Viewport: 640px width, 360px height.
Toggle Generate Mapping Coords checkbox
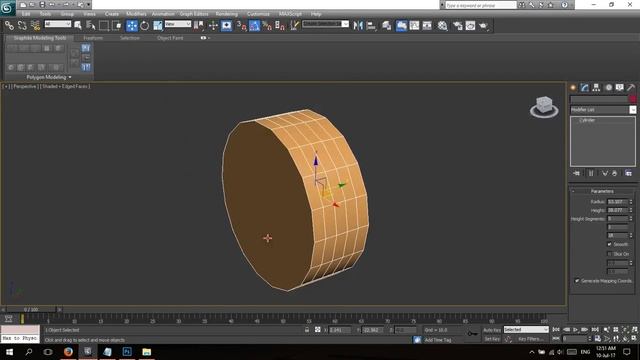(x=577, y=280)
